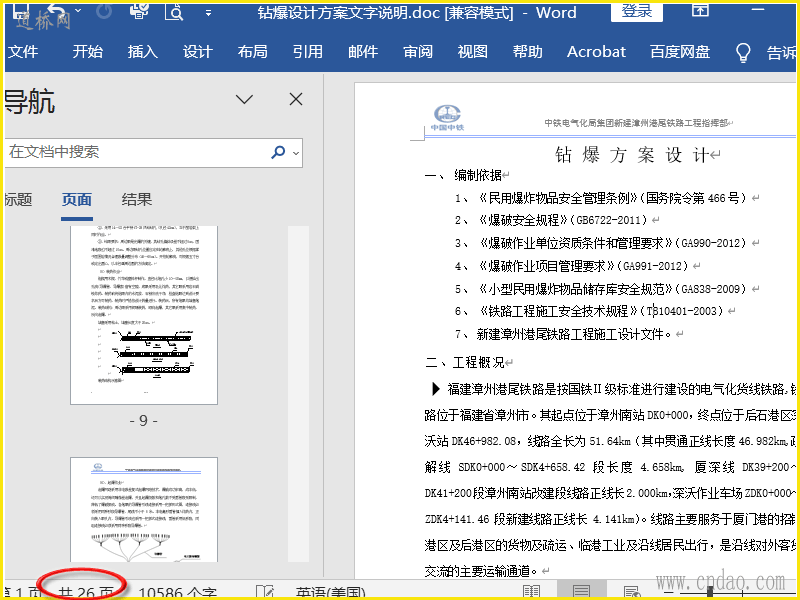Open Ribbon Display Options icon
The width and height of the screenshot is (800, 600).
(x=700, y=10)
